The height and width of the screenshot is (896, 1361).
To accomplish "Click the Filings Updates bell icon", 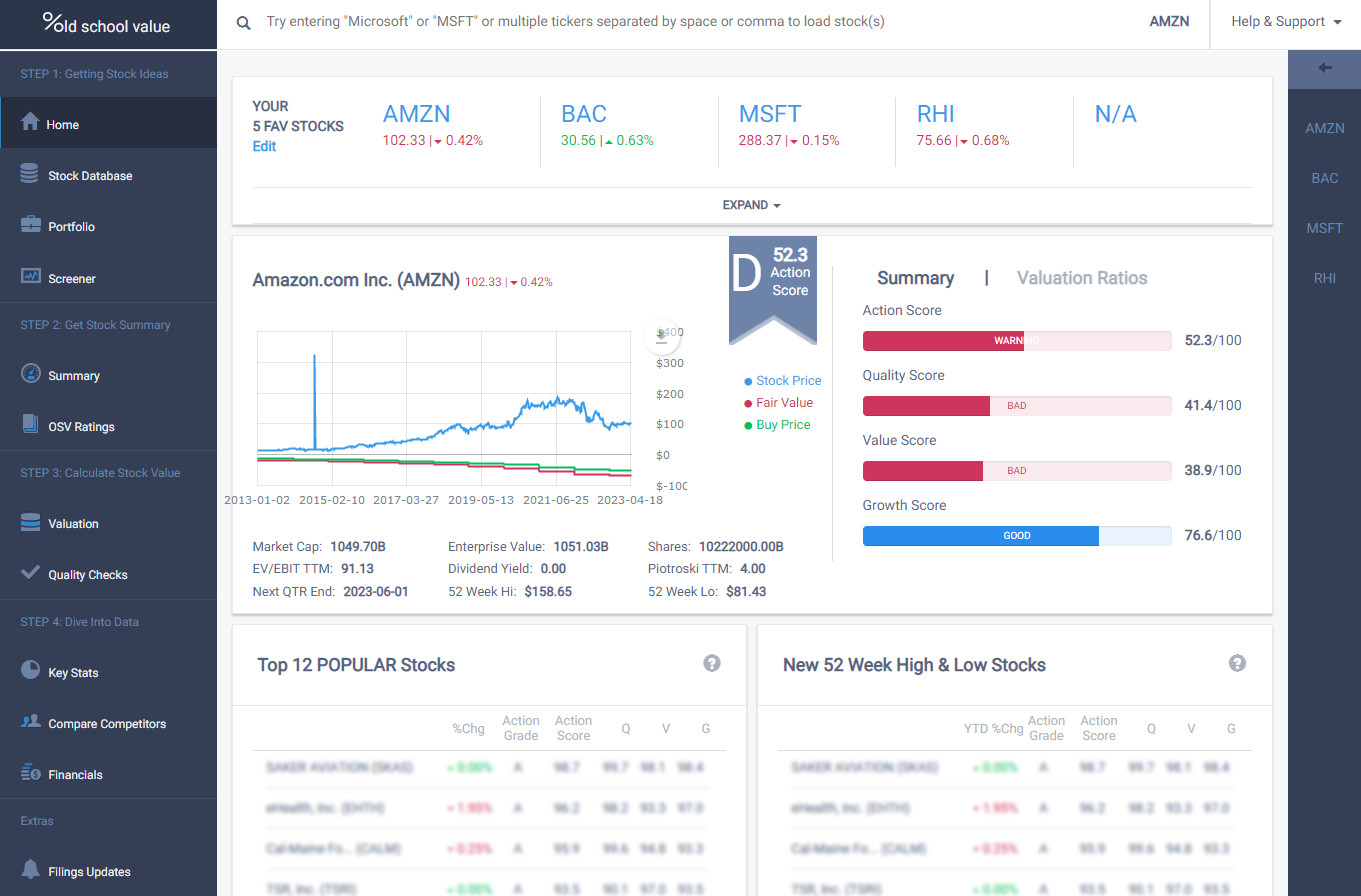I will [x=30, y=869].
